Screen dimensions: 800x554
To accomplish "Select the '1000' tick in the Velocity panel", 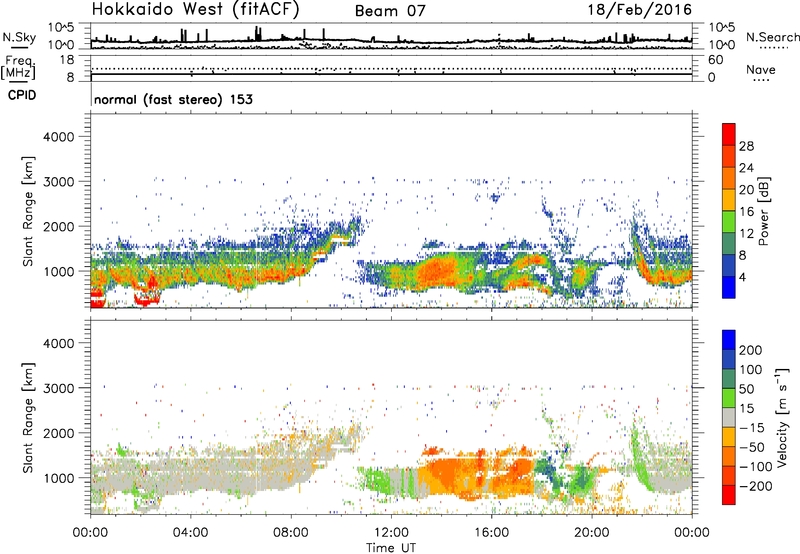I will tap(59, 478).
